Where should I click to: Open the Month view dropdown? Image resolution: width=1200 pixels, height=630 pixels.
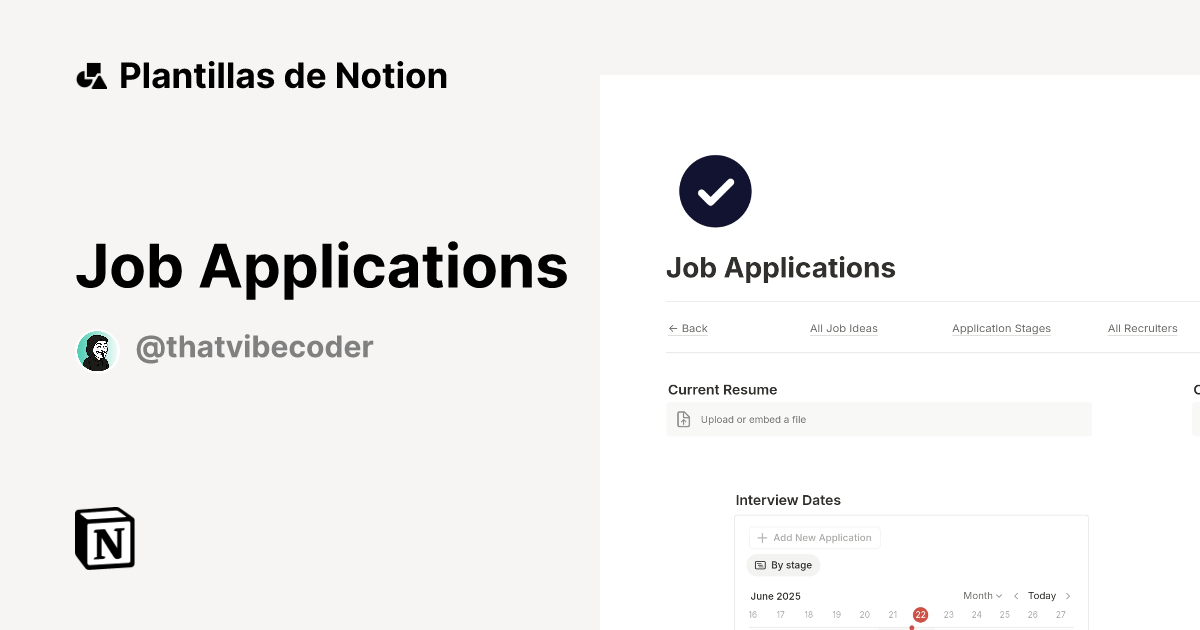(982, 595)
